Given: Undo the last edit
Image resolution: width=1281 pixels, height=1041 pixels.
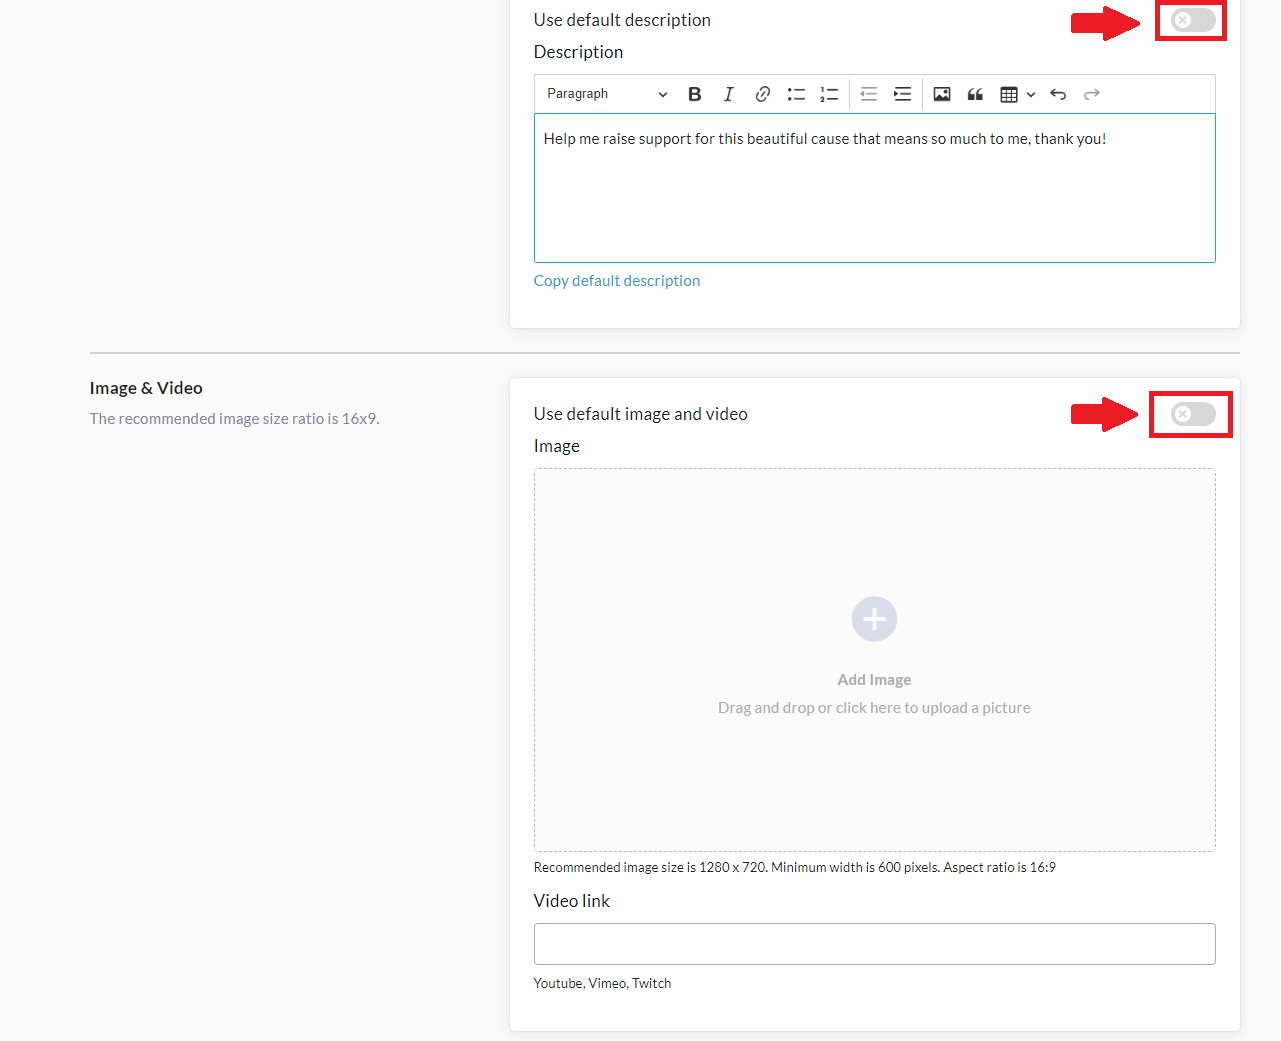Looking at the screenshot, I should click(1058, 94).
